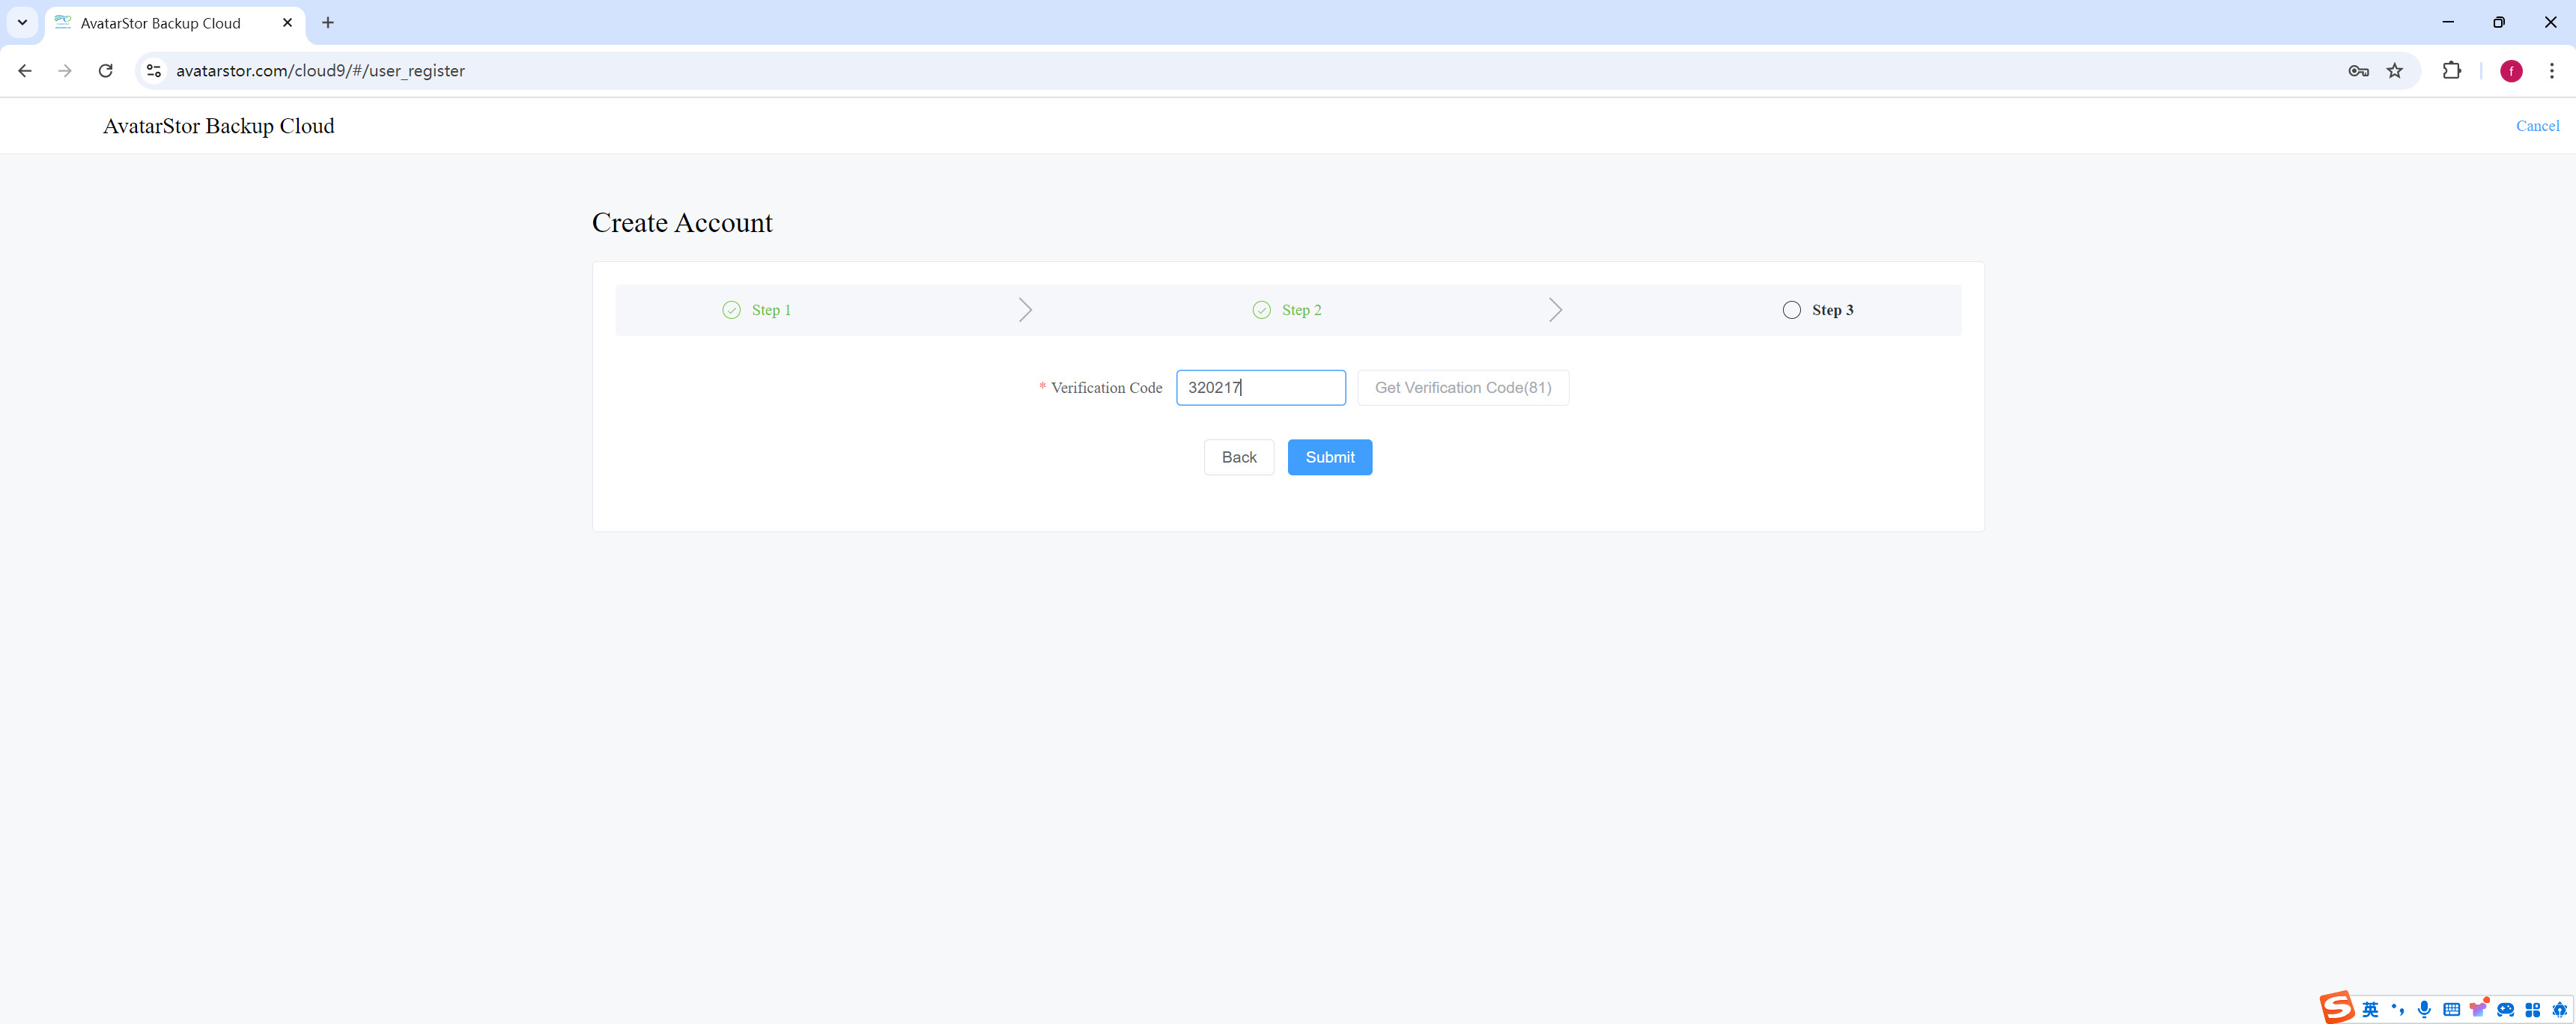Open the Chrome profile avatar
2576x1024 pixels.
pos(2511,71)
